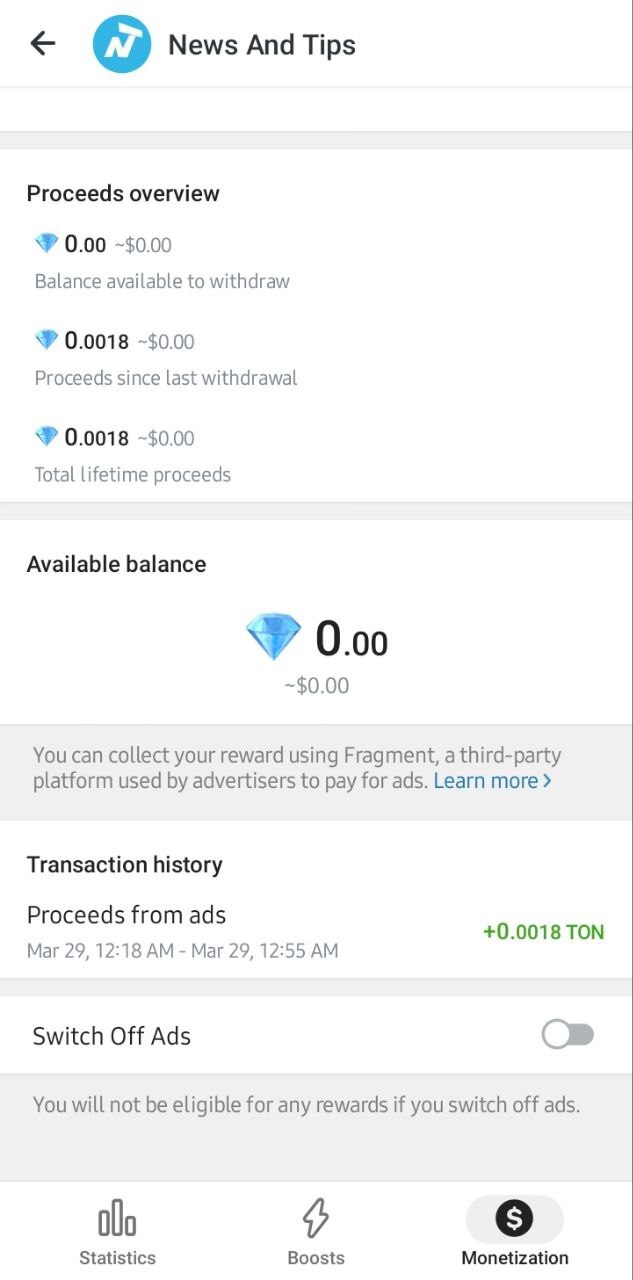Tap the News And Tips channel title
Screen dimensions: 633x1280
262,45
